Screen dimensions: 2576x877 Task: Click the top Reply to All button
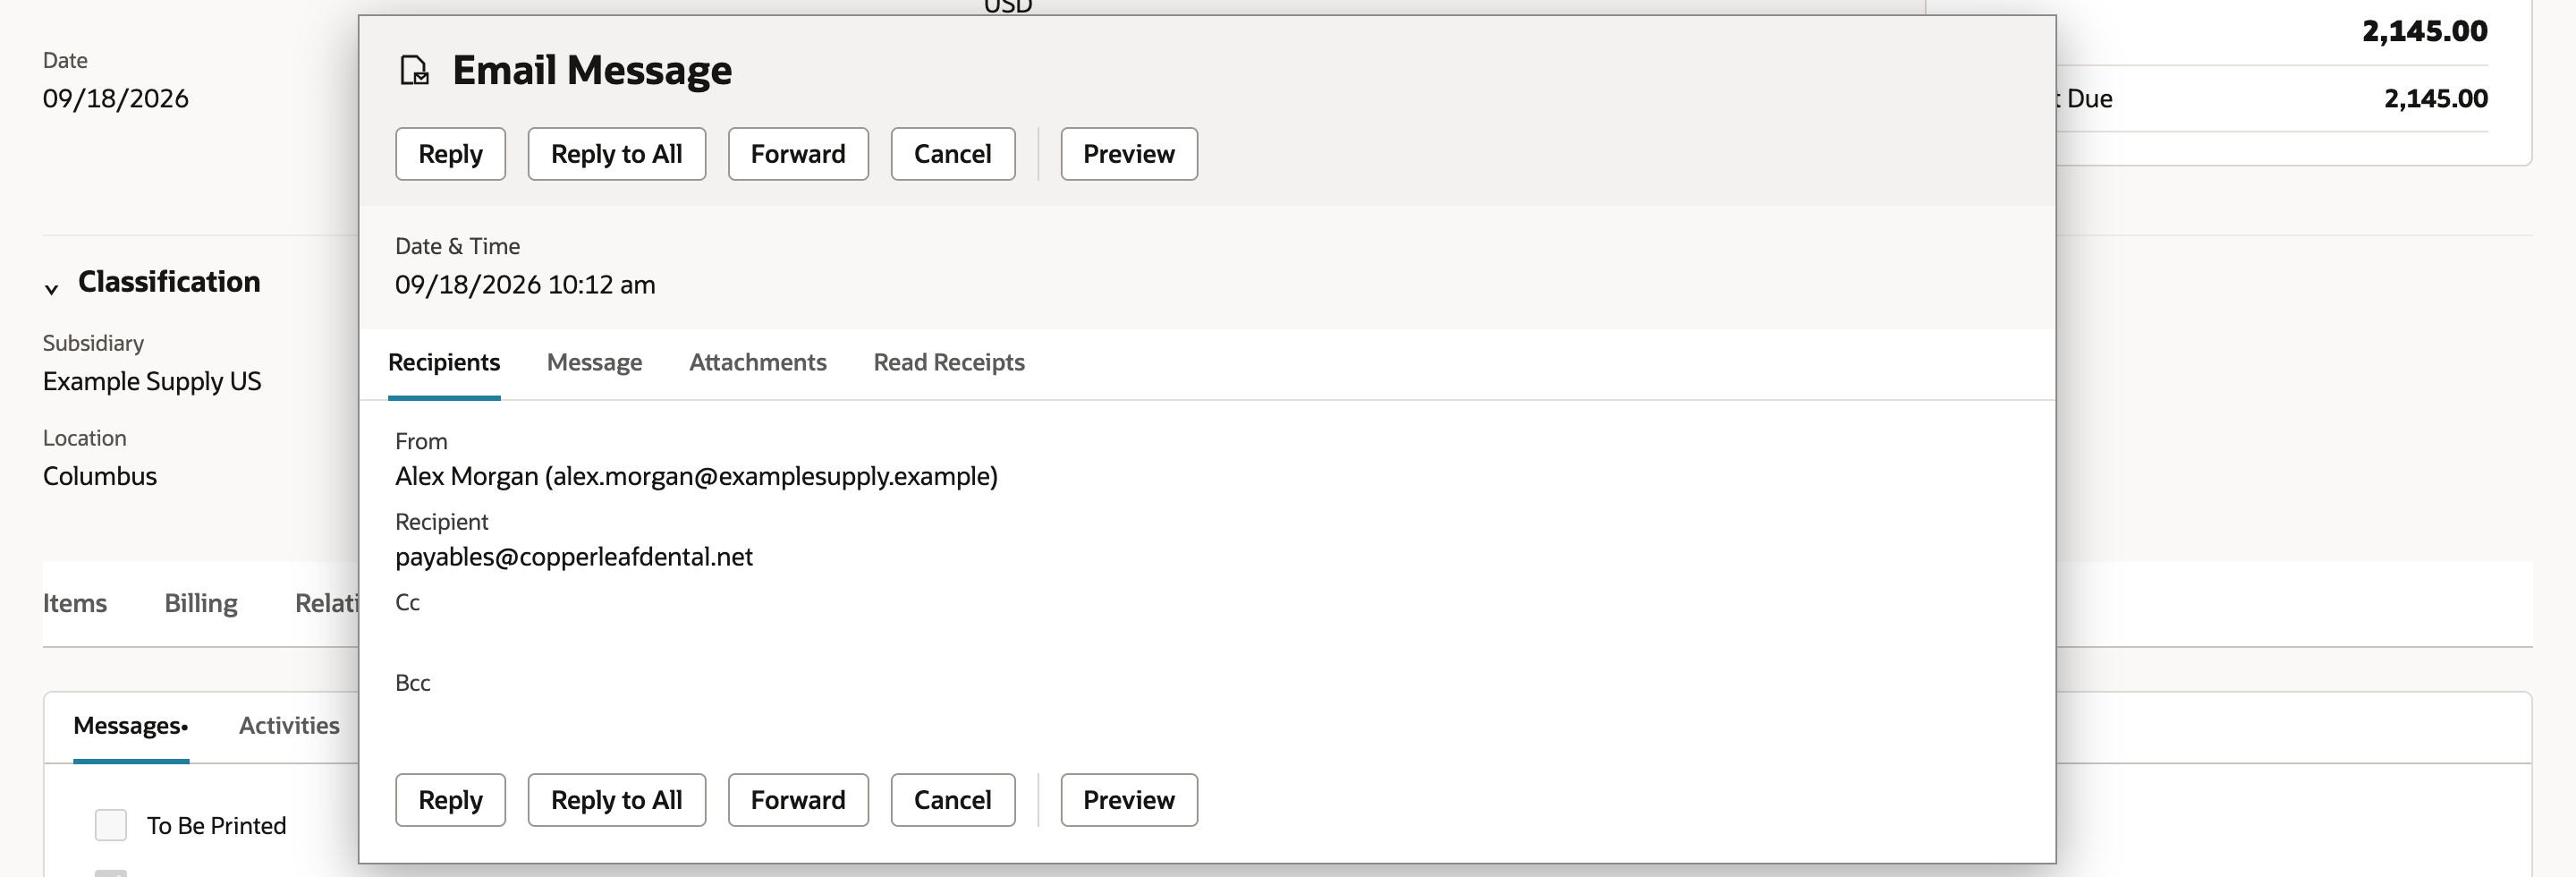tap(616, 154)
